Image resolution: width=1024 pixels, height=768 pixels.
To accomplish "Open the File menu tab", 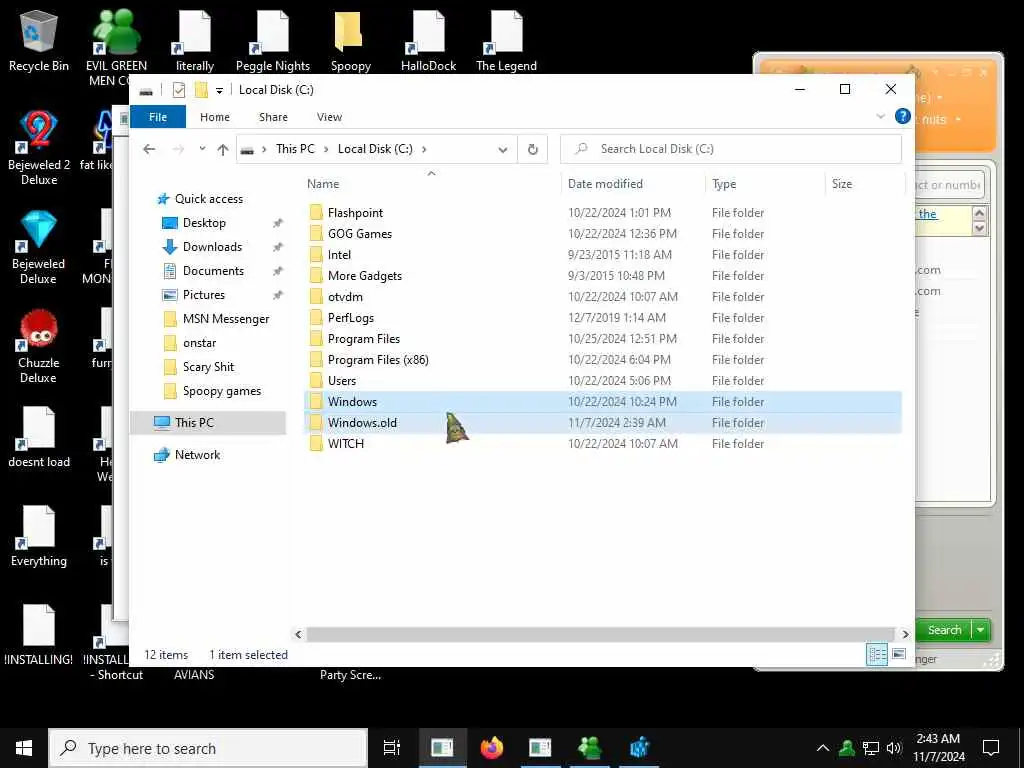I will (x=158, y=117).
